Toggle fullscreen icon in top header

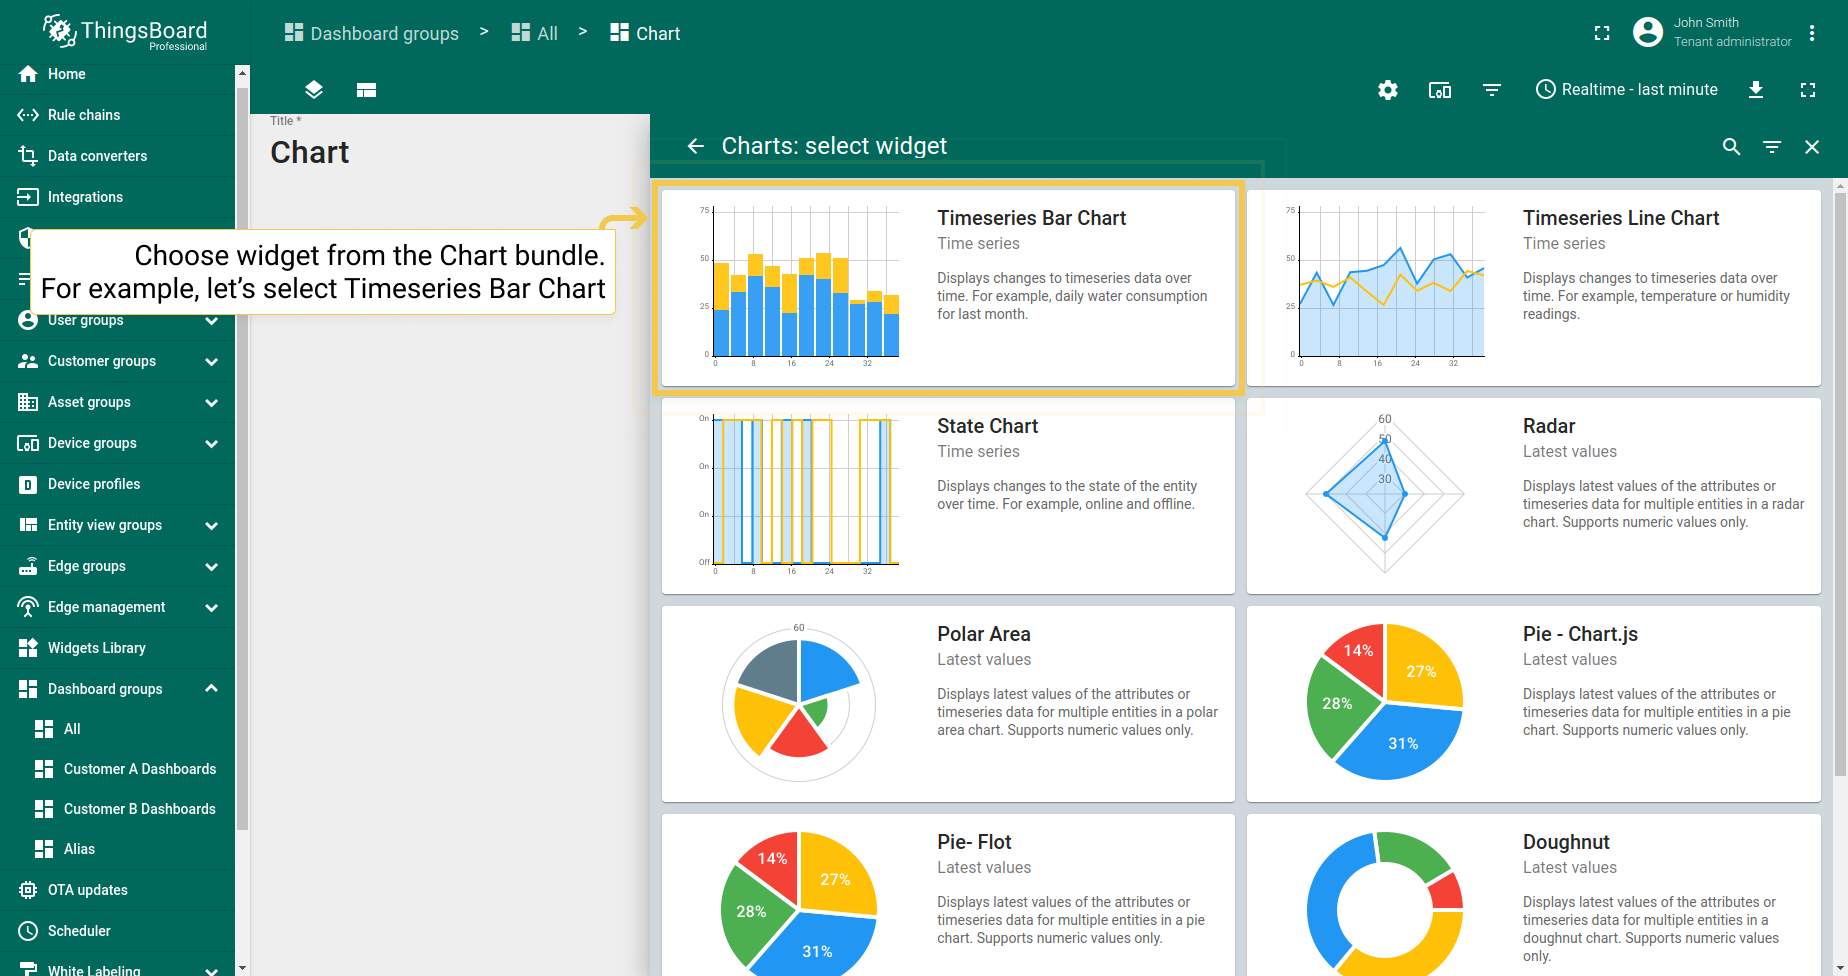click(1602, 33)
